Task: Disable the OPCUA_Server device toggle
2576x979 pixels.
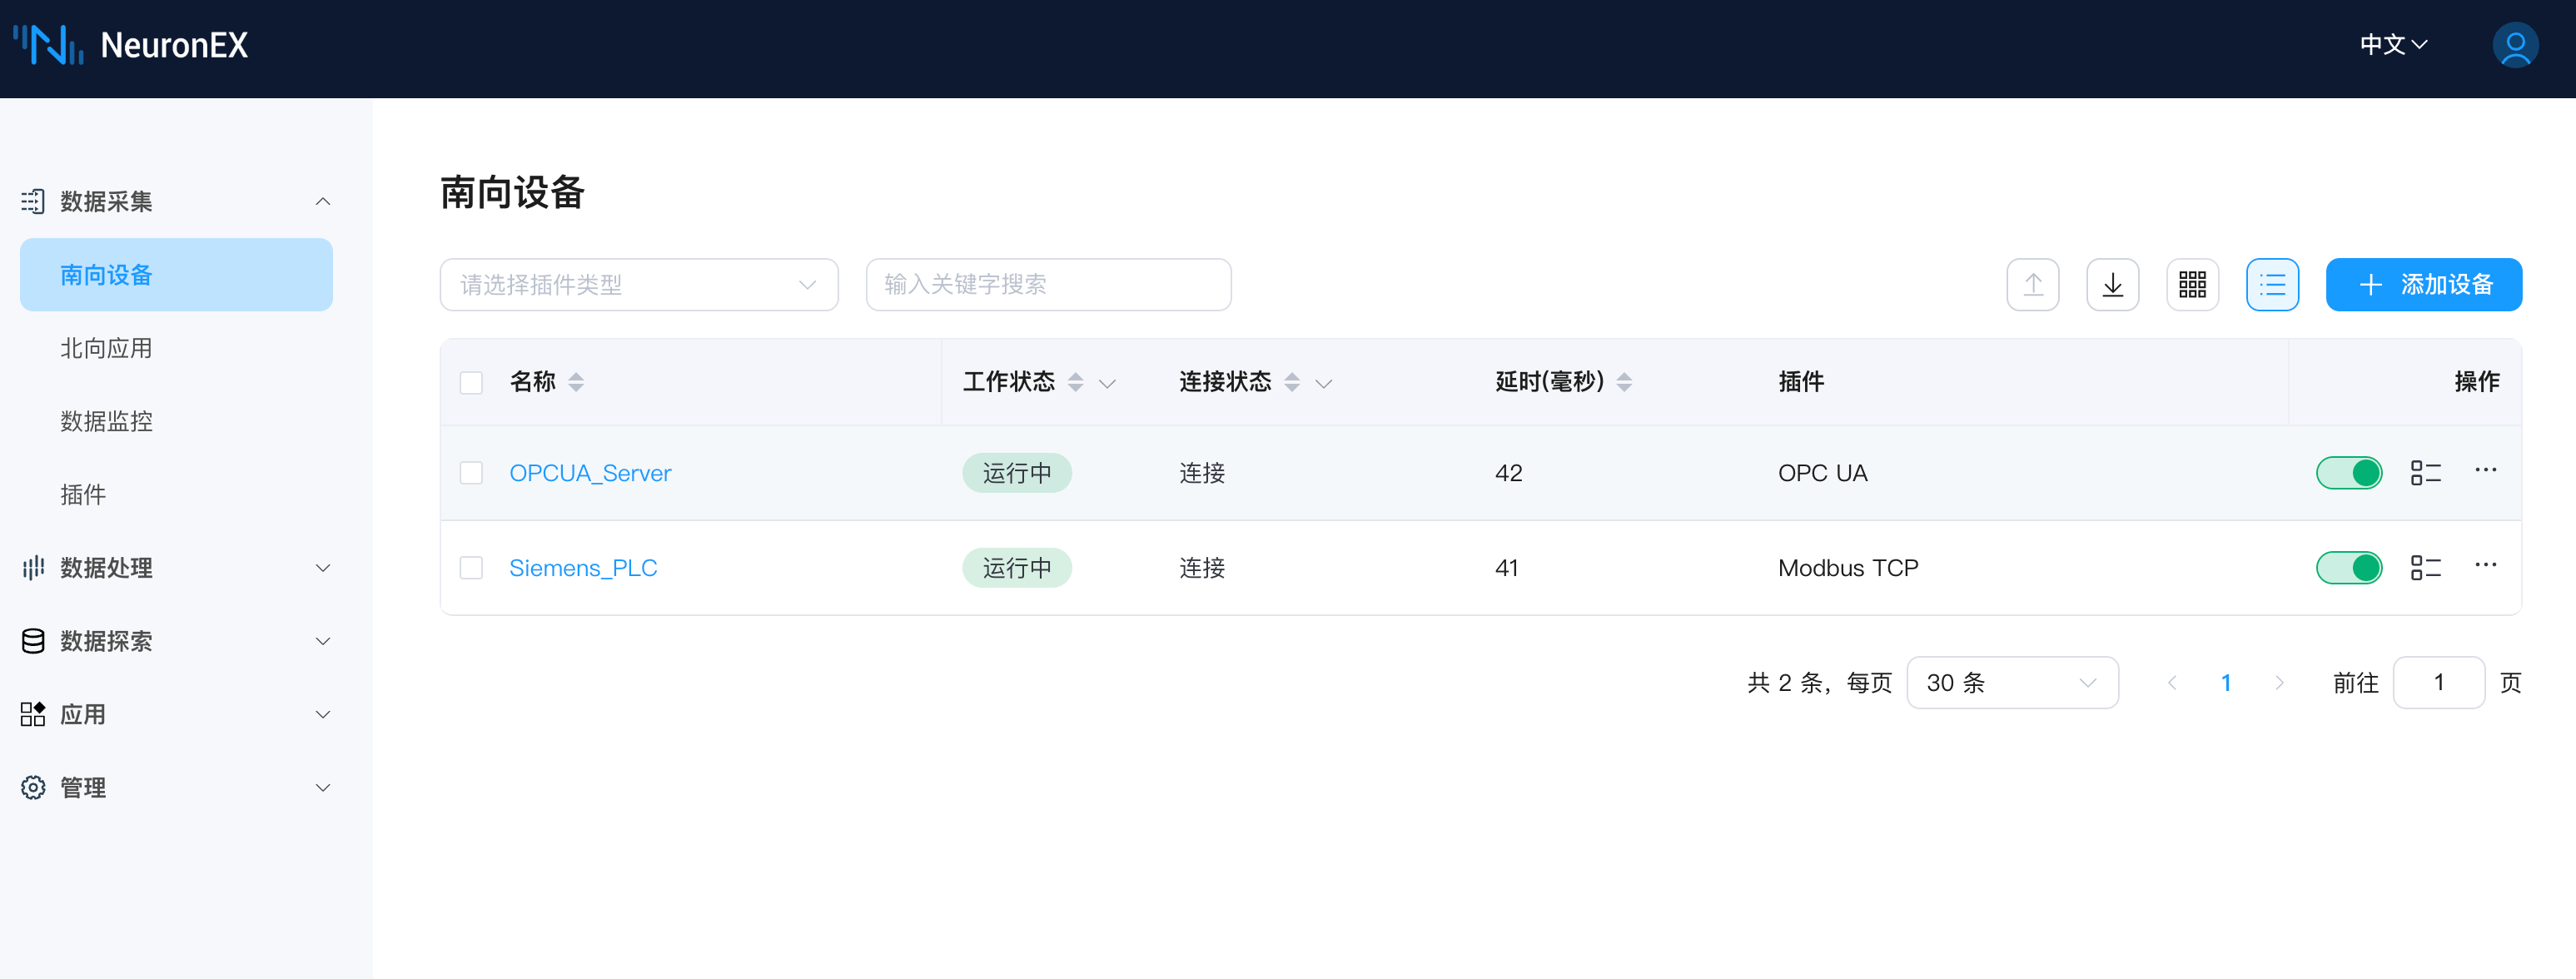Action: (2349, 473)
